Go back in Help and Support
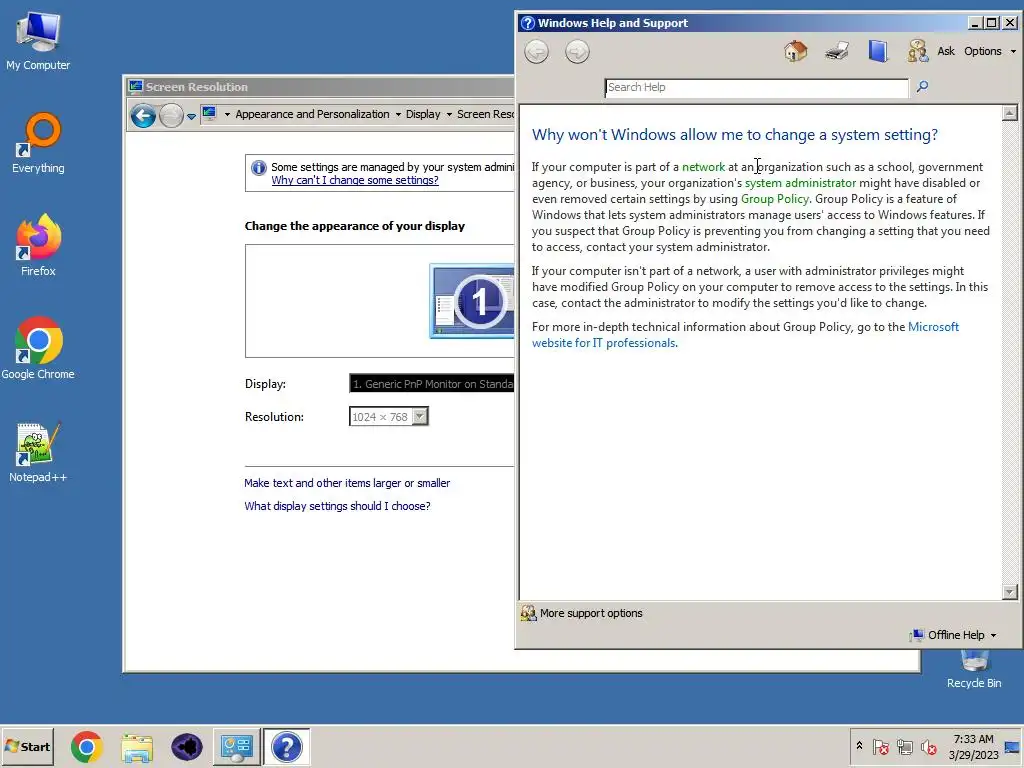 [x=536, y=51]
